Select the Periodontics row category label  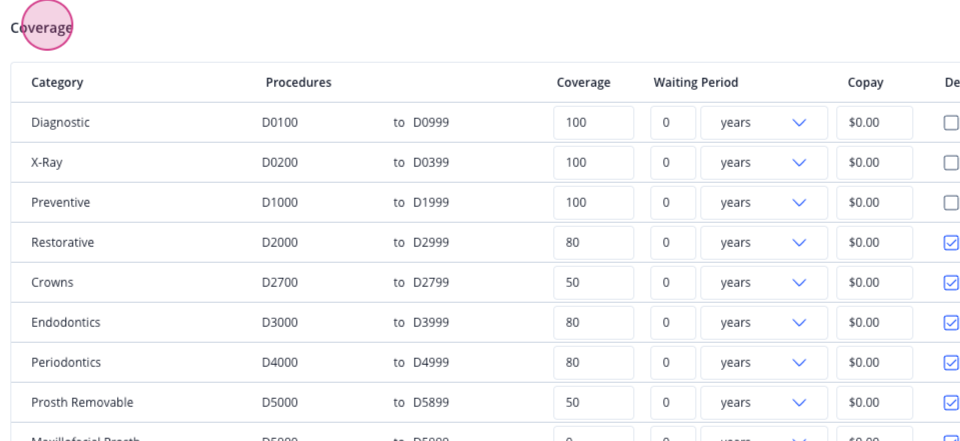tap(66, 363)
